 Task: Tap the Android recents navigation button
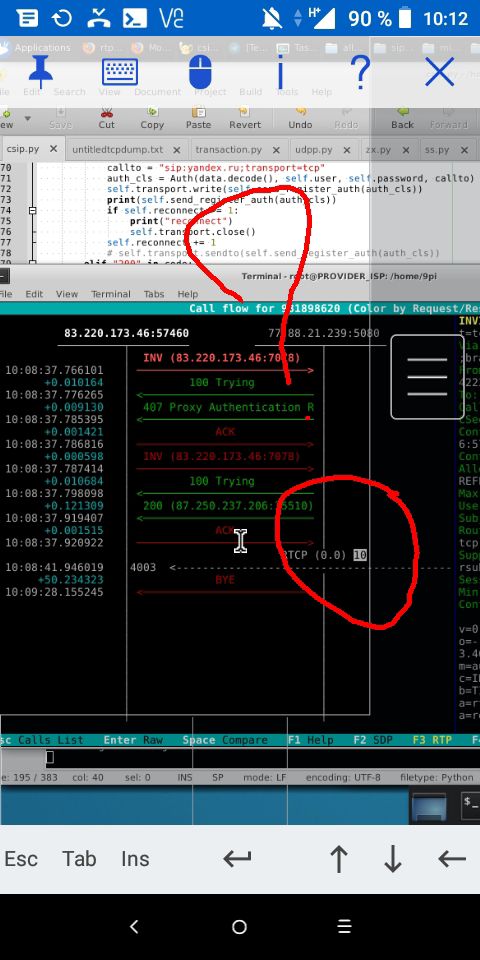pos(345,926)
